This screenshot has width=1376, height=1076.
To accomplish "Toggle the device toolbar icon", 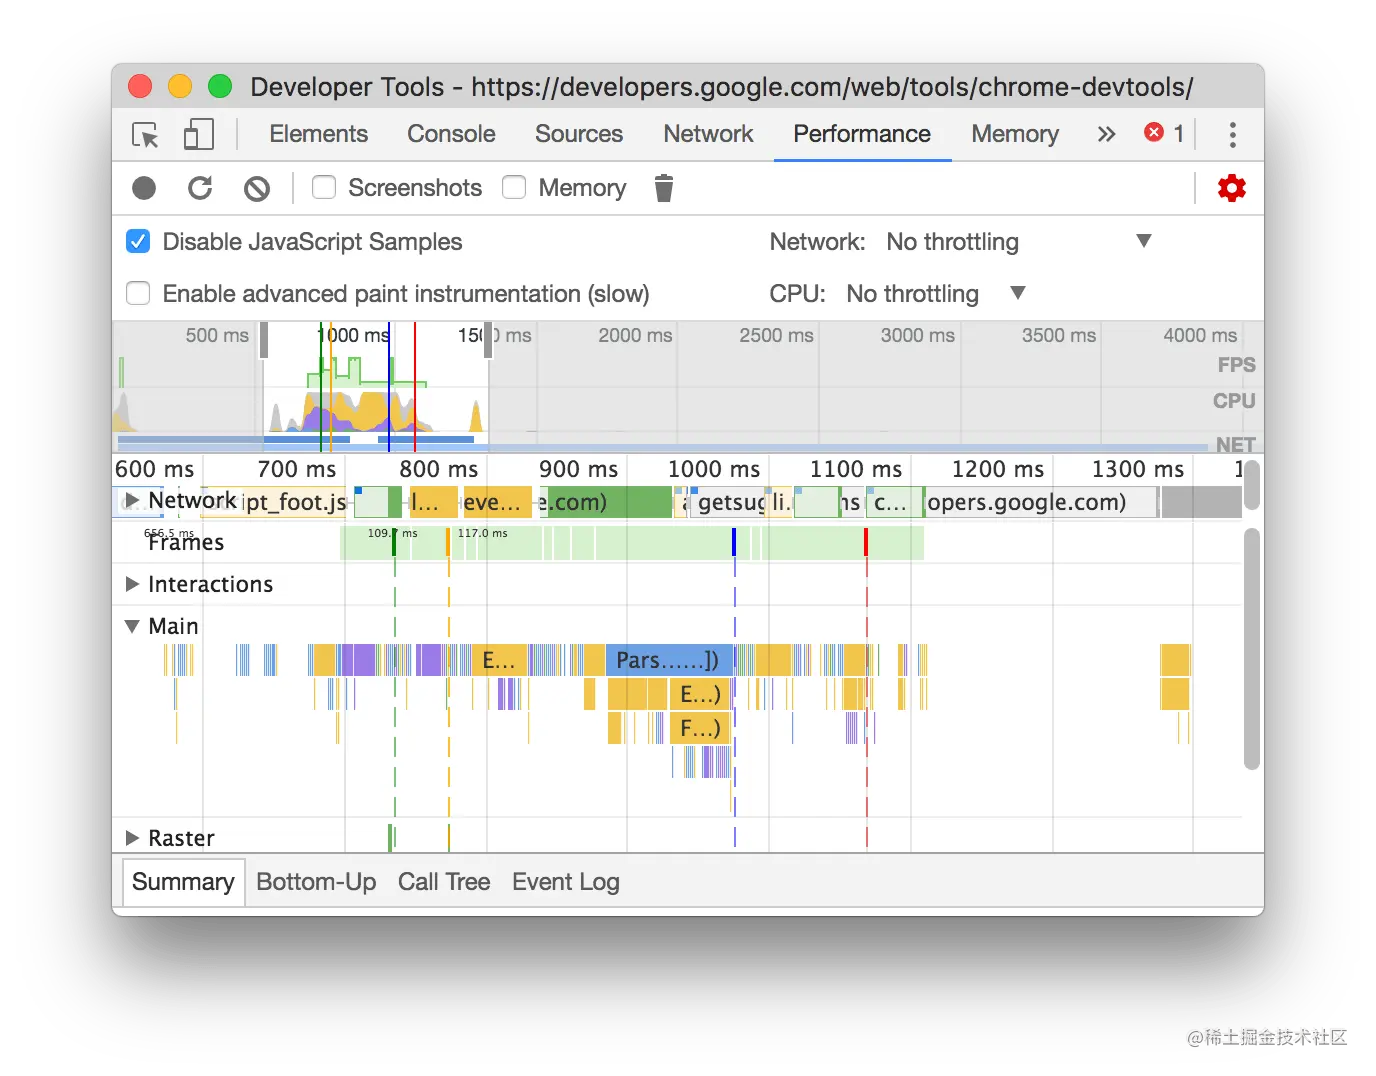I will pos(199,135).
